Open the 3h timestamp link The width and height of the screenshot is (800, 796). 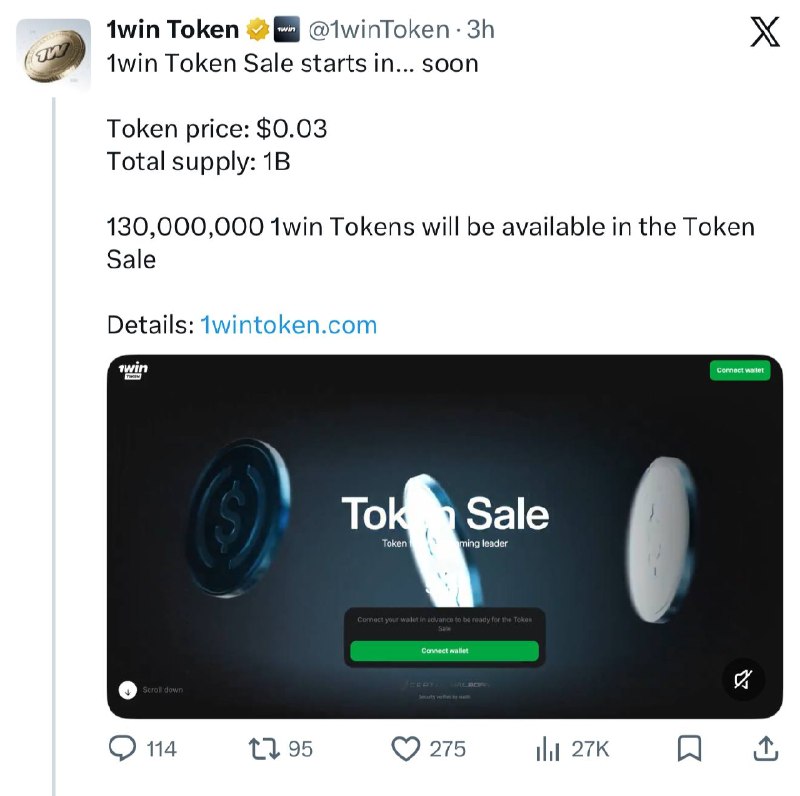[481, 30]
